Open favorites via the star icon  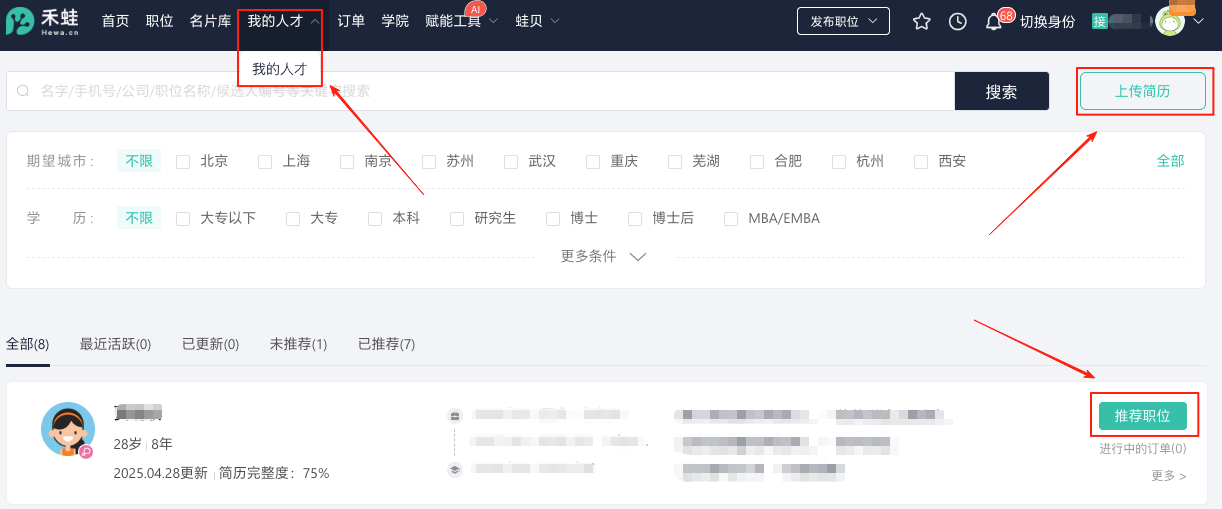coord(921,21)
